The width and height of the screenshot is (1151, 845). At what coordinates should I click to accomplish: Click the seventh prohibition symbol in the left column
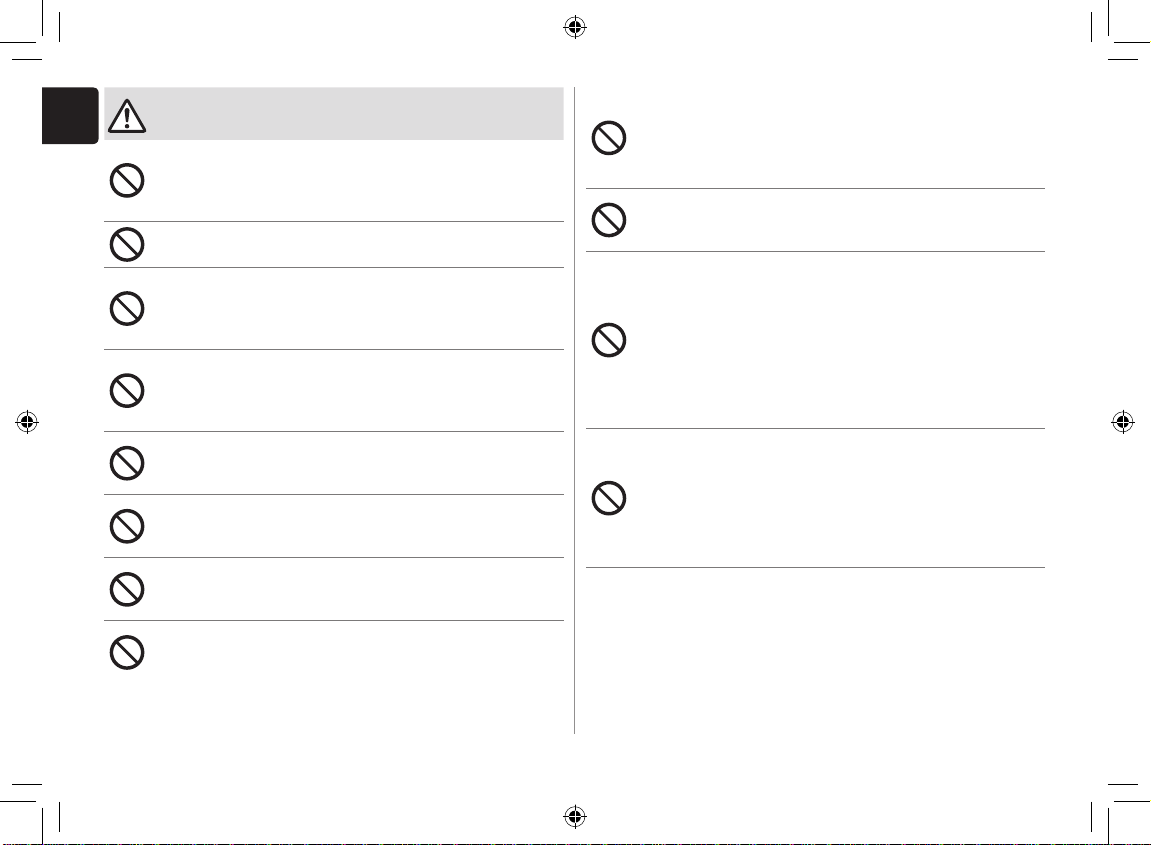pos(126,588)
